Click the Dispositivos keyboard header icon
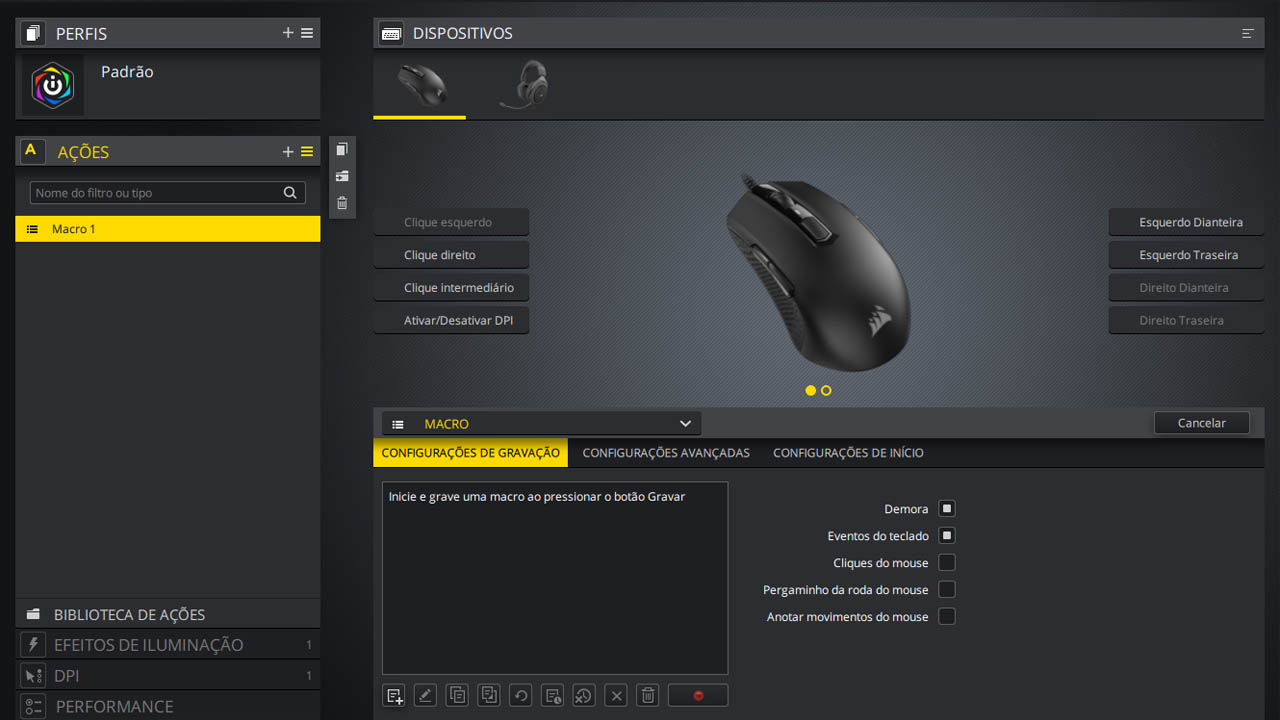Viewport: 1280px width, 720px height. pyautogui.click(x=391, y=33)
